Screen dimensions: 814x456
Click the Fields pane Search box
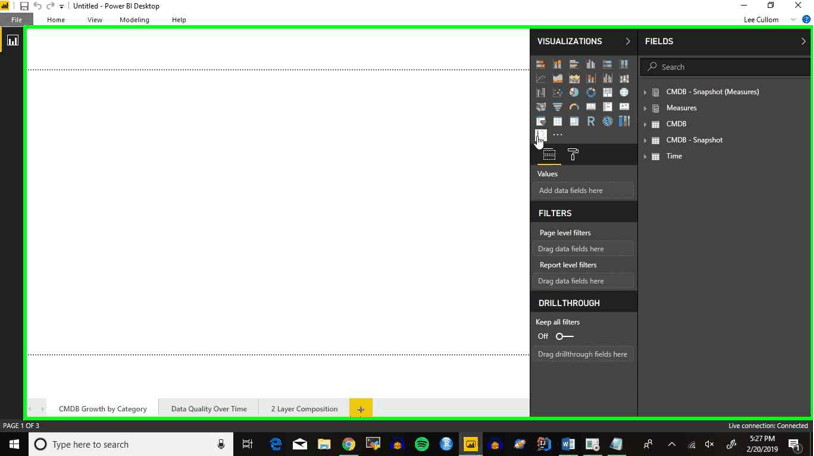coord(725,67)
